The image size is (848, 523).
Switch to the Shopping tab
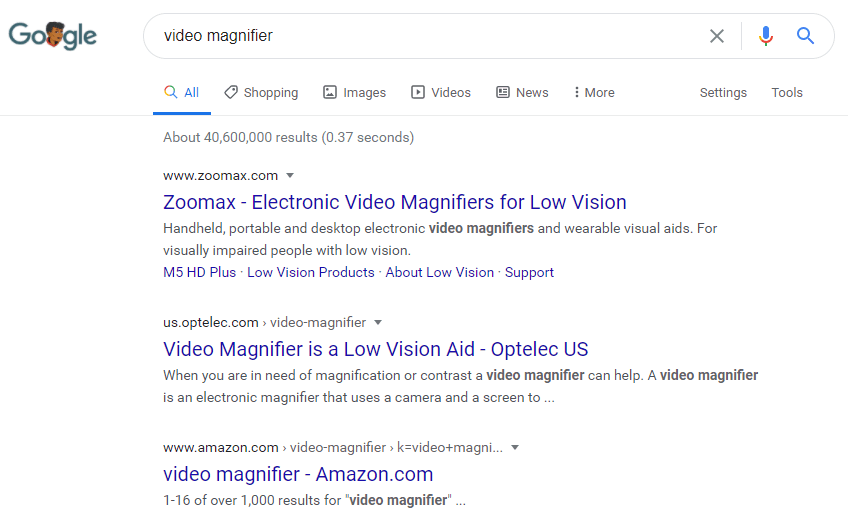pyautogui.click(x=261, y=92)
